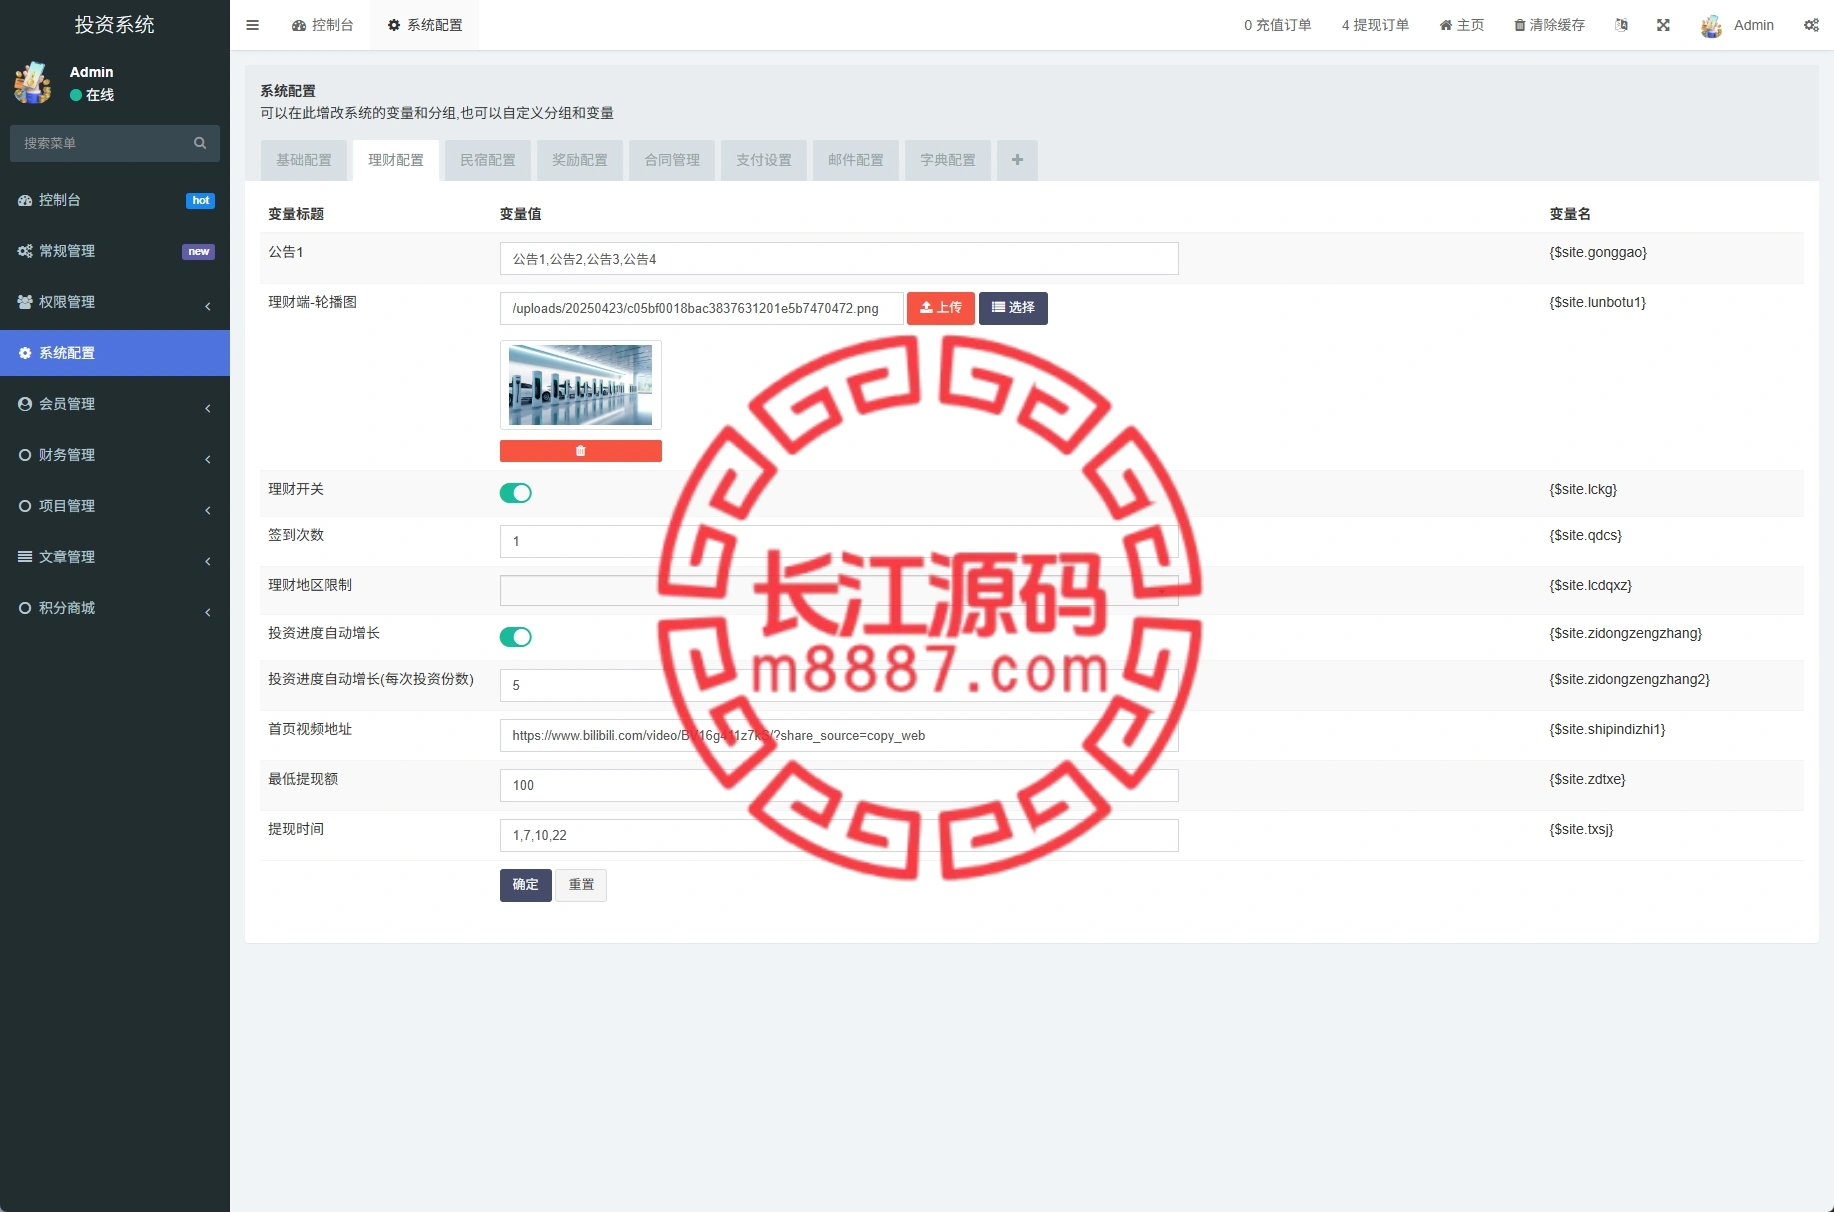Select 系统配置 in the sidebar
Image resolution: width=1834 pixels, height=1212 pixels.
pyautogui.click(x=115, y=353)
